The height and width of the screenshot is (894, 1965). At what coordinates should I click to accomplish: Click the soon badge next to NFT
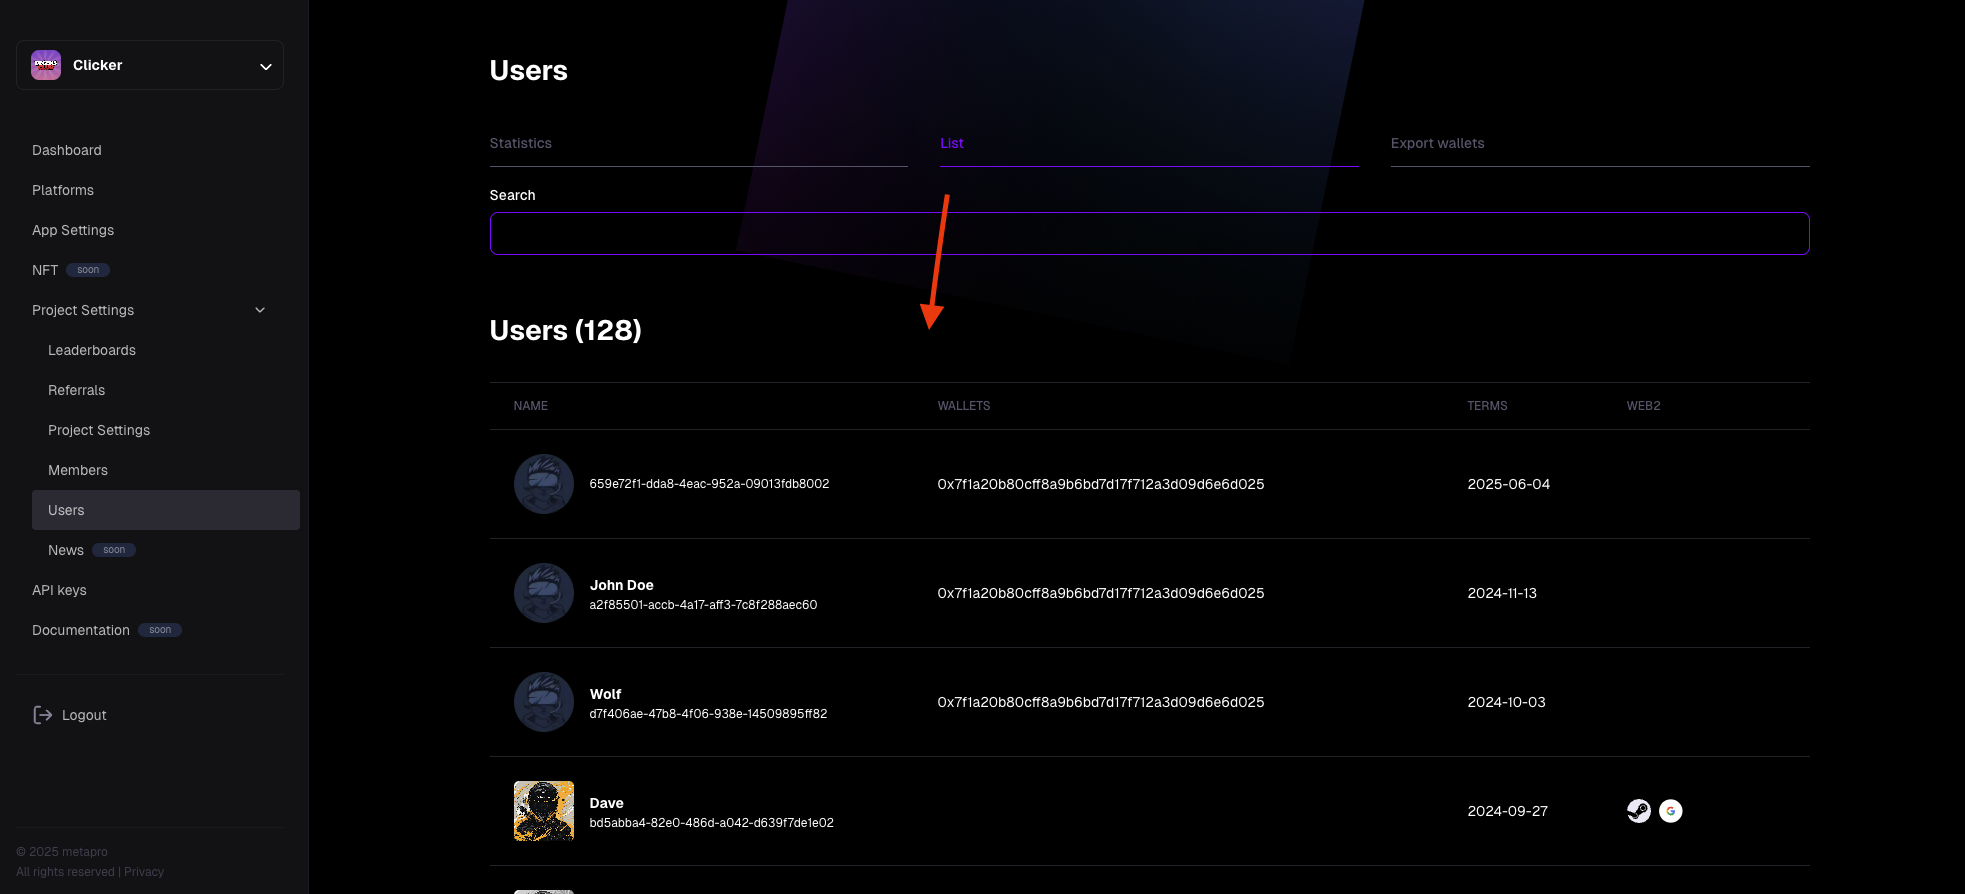[x=88, y=270]
